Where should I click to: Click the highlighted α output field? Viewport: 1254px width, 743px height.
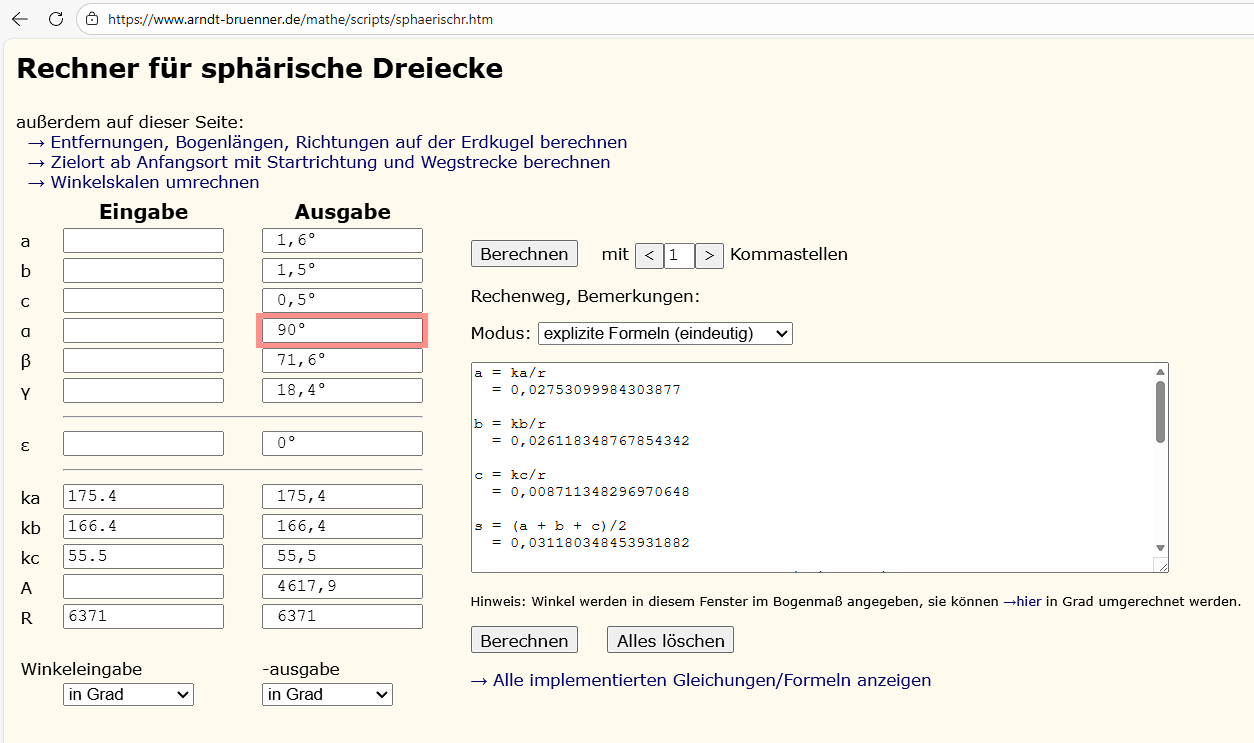[342, 331]
